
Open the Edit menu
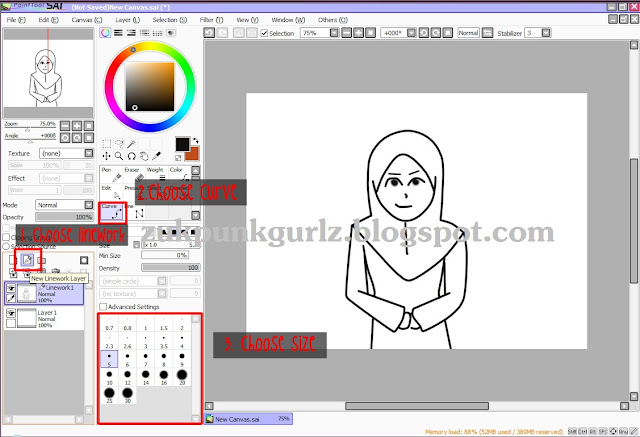pos(49,20)
